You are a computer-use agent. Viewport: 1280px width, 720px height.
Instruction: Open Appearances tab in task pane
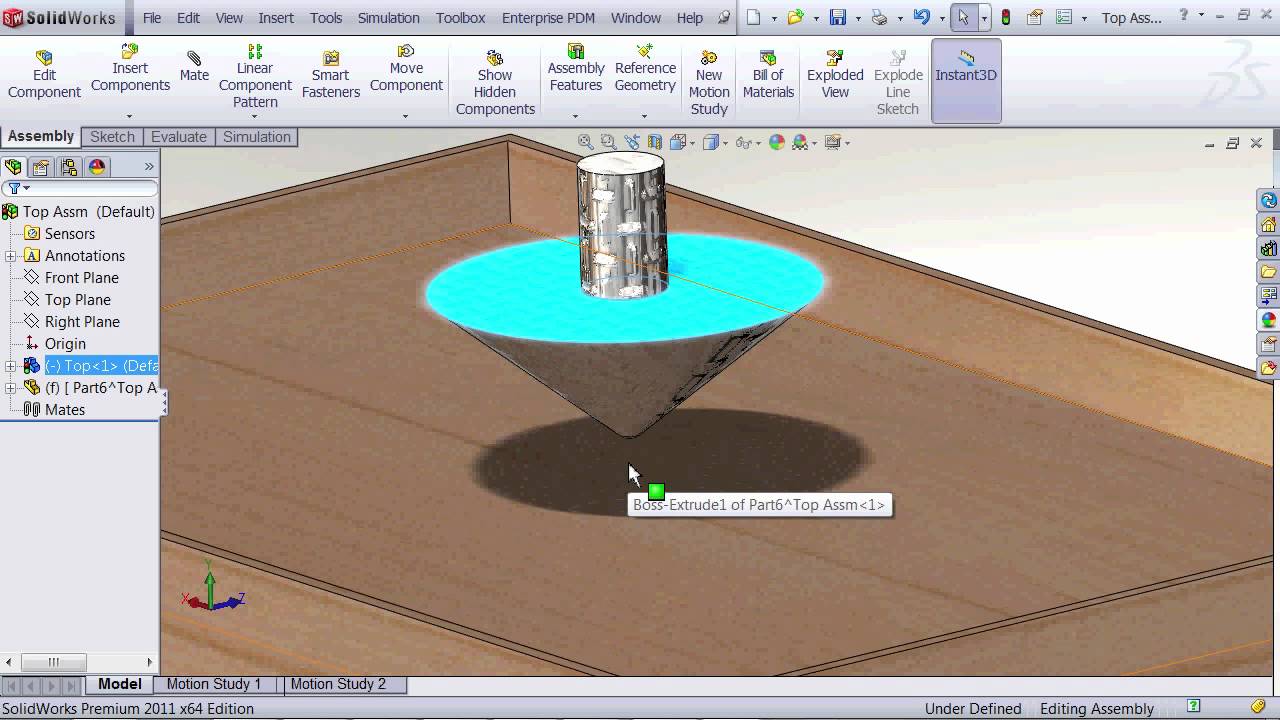click(1269, 320)
